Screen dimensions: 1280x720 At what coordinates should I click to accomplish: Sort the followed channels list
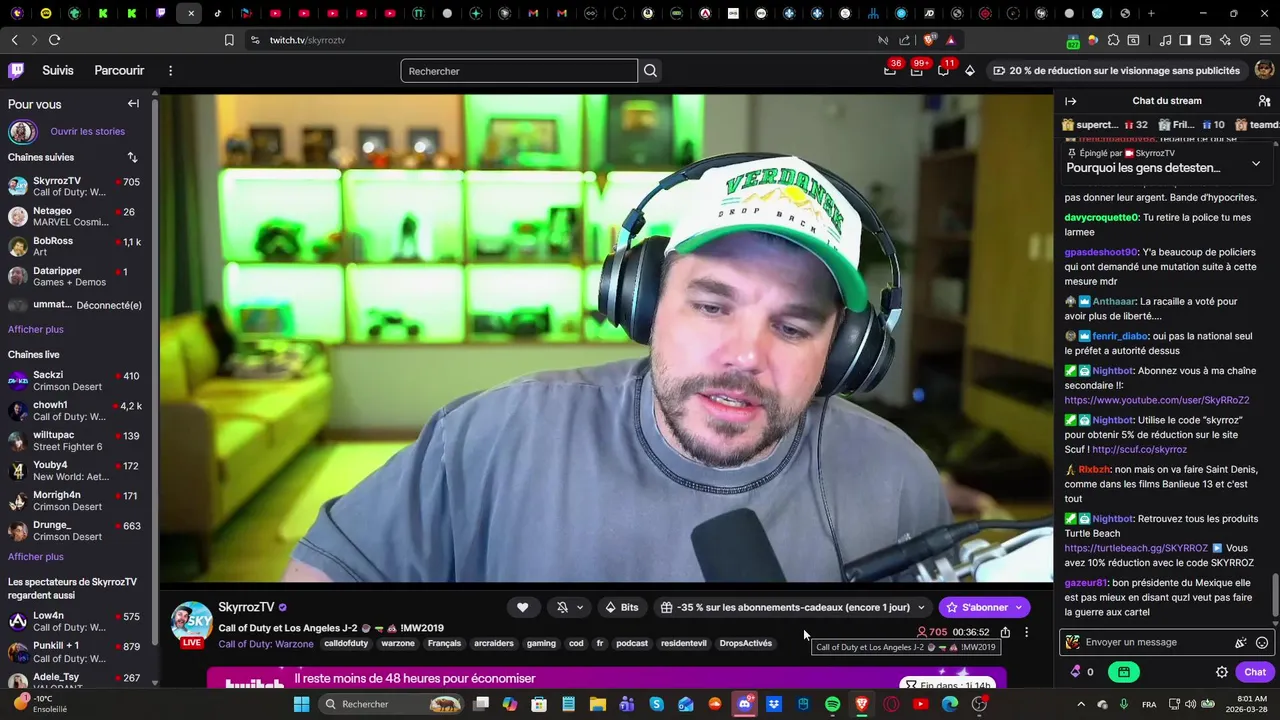coord(132,157)
